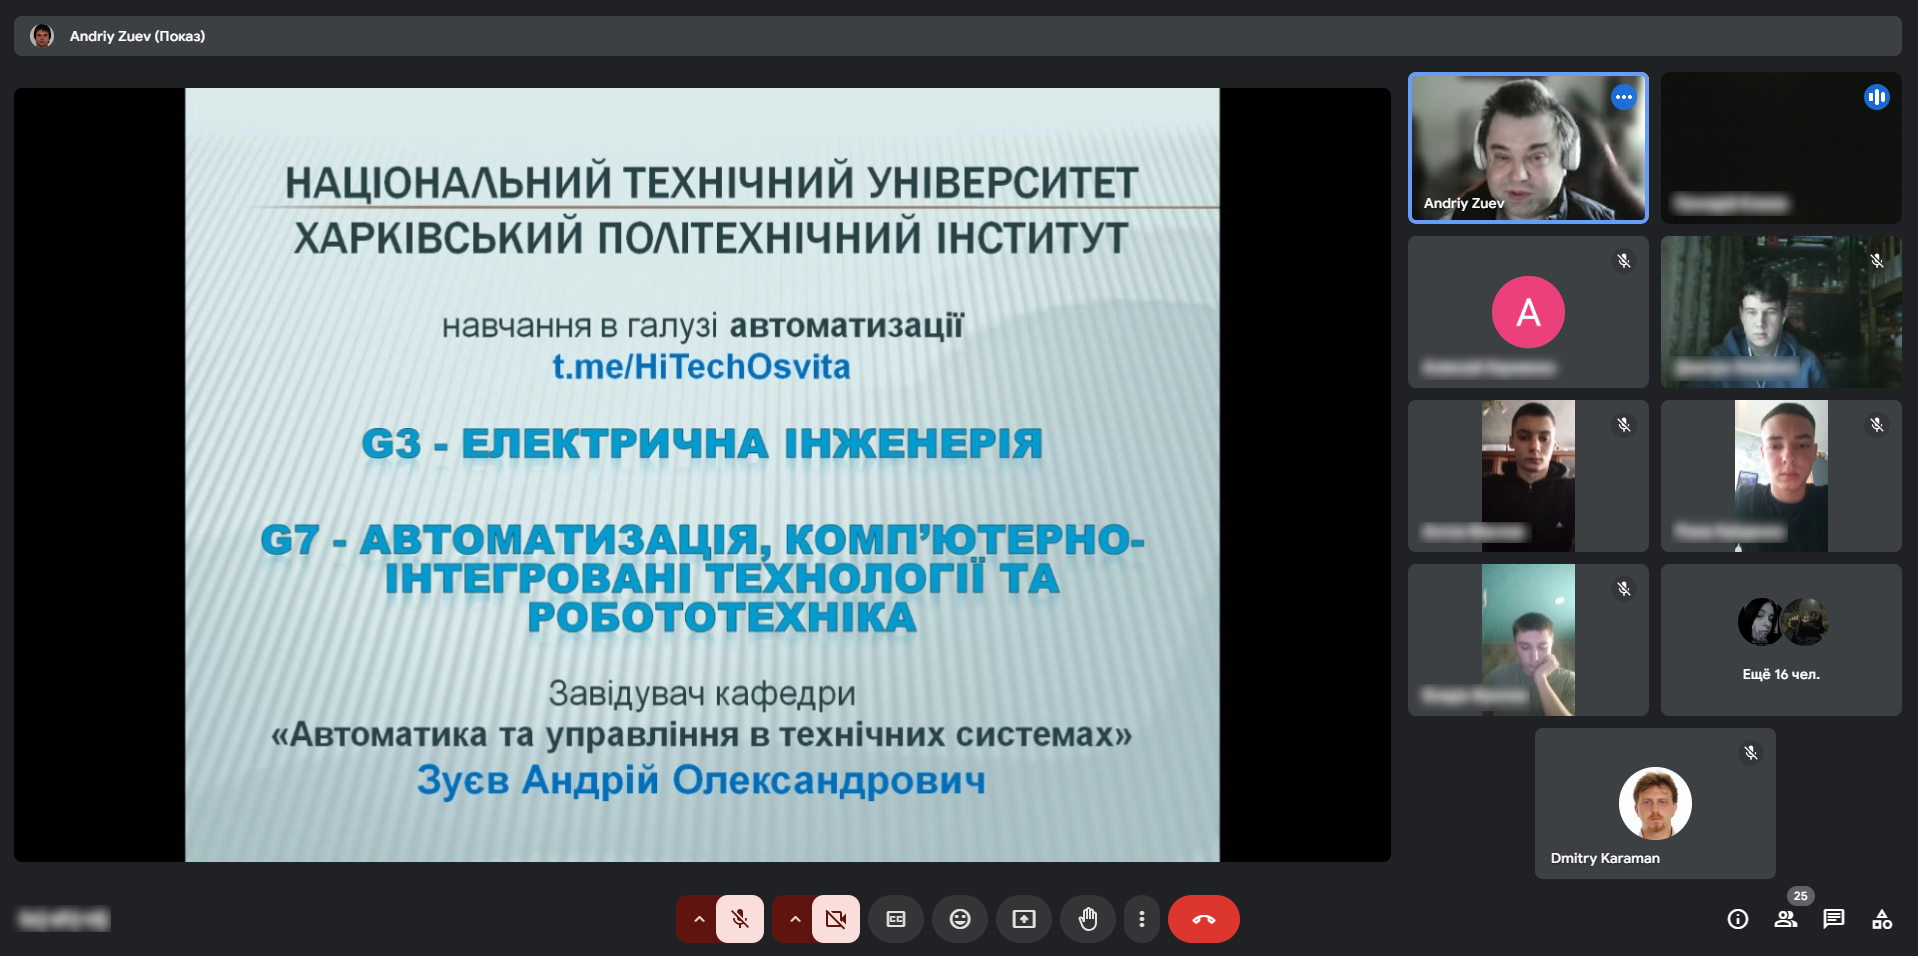Click the pink "A" avatar
The height and width of the screenshot is (956, 1918).
1528,312
